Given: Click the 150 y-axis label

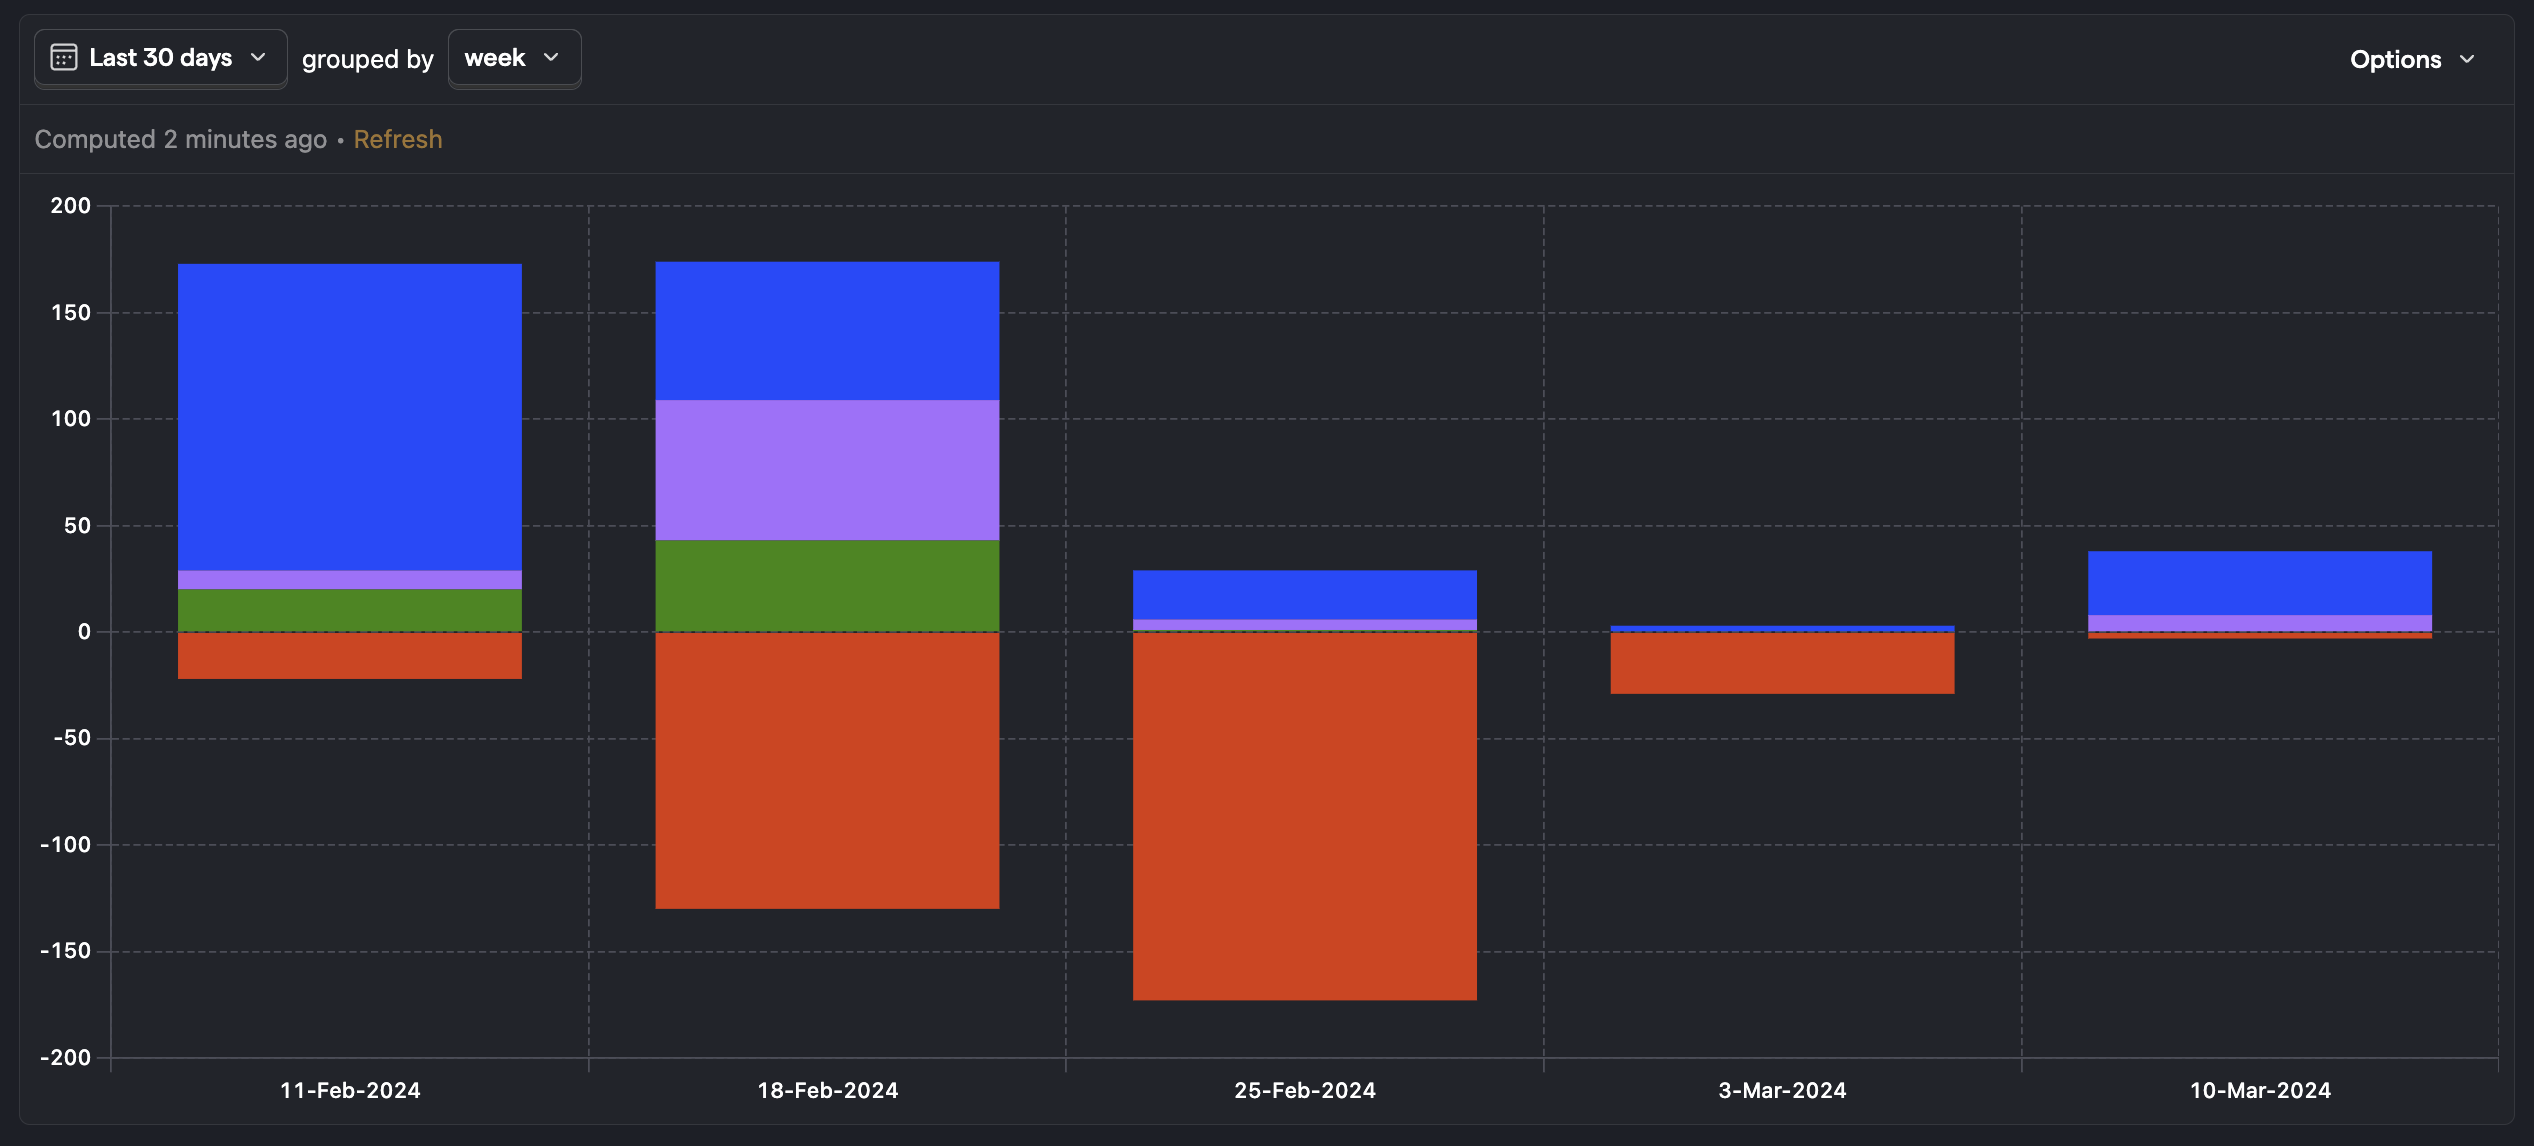Looking at the screenshot, I should click(x=70, y=313).
